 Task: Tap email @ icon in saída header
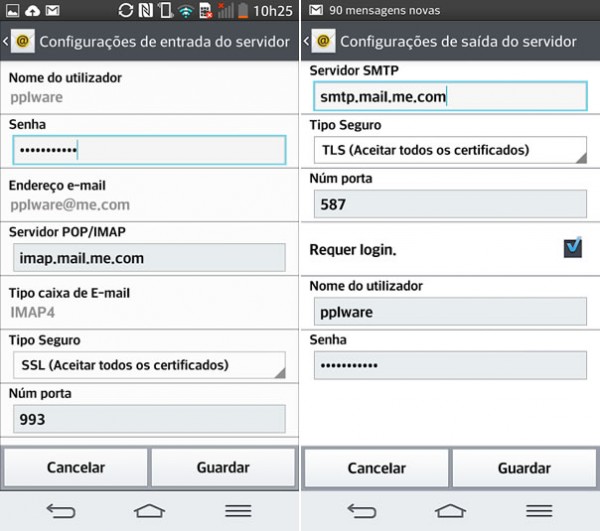(x=323, y=41)
